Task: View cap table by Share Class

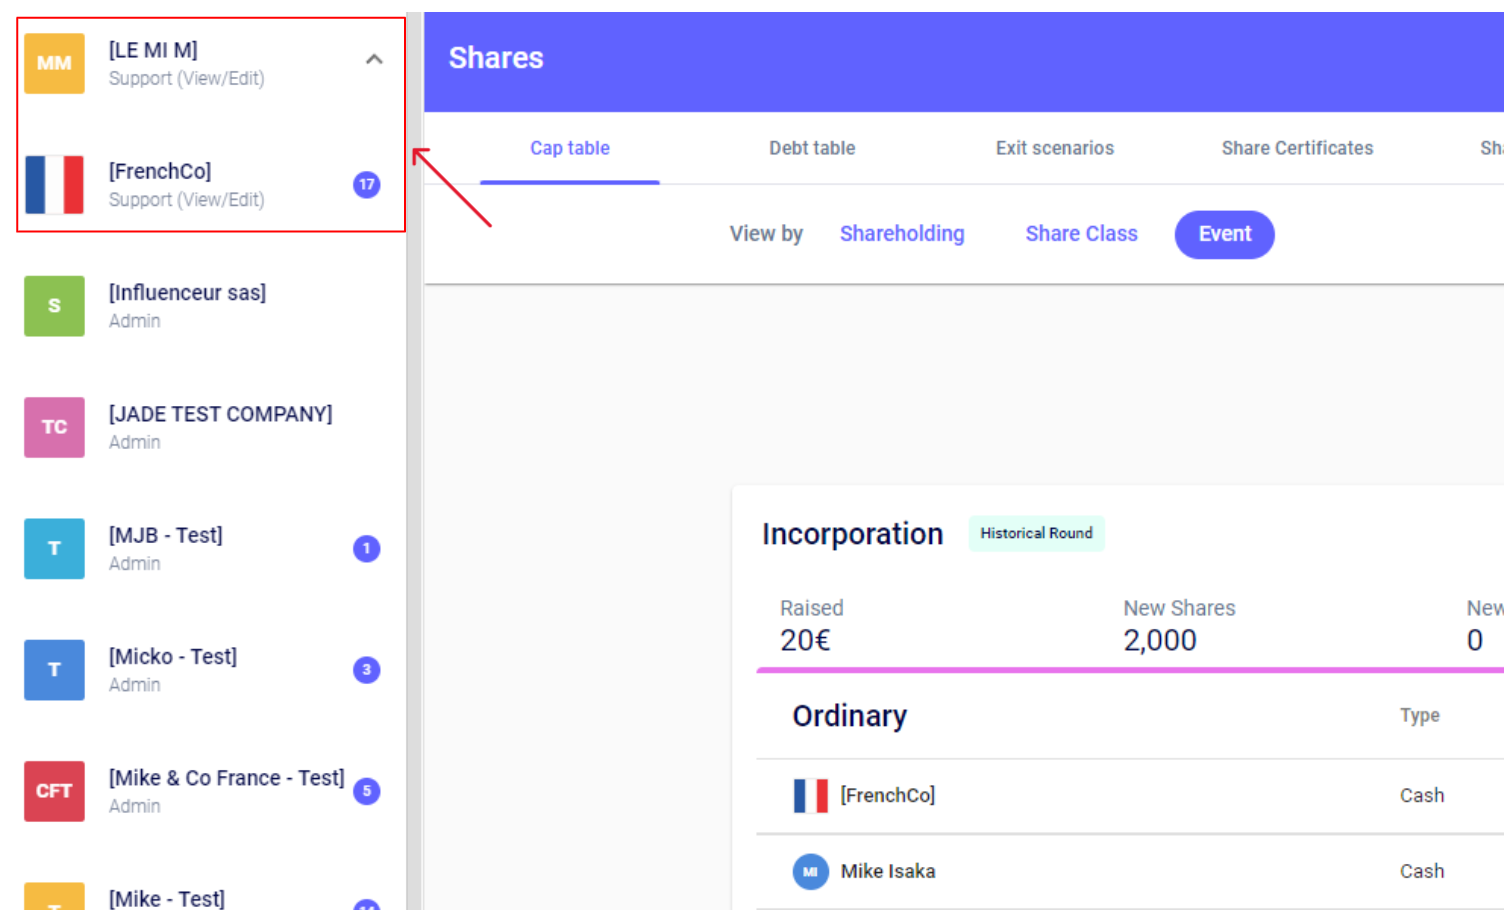Action: click(x=1081, y=234)
